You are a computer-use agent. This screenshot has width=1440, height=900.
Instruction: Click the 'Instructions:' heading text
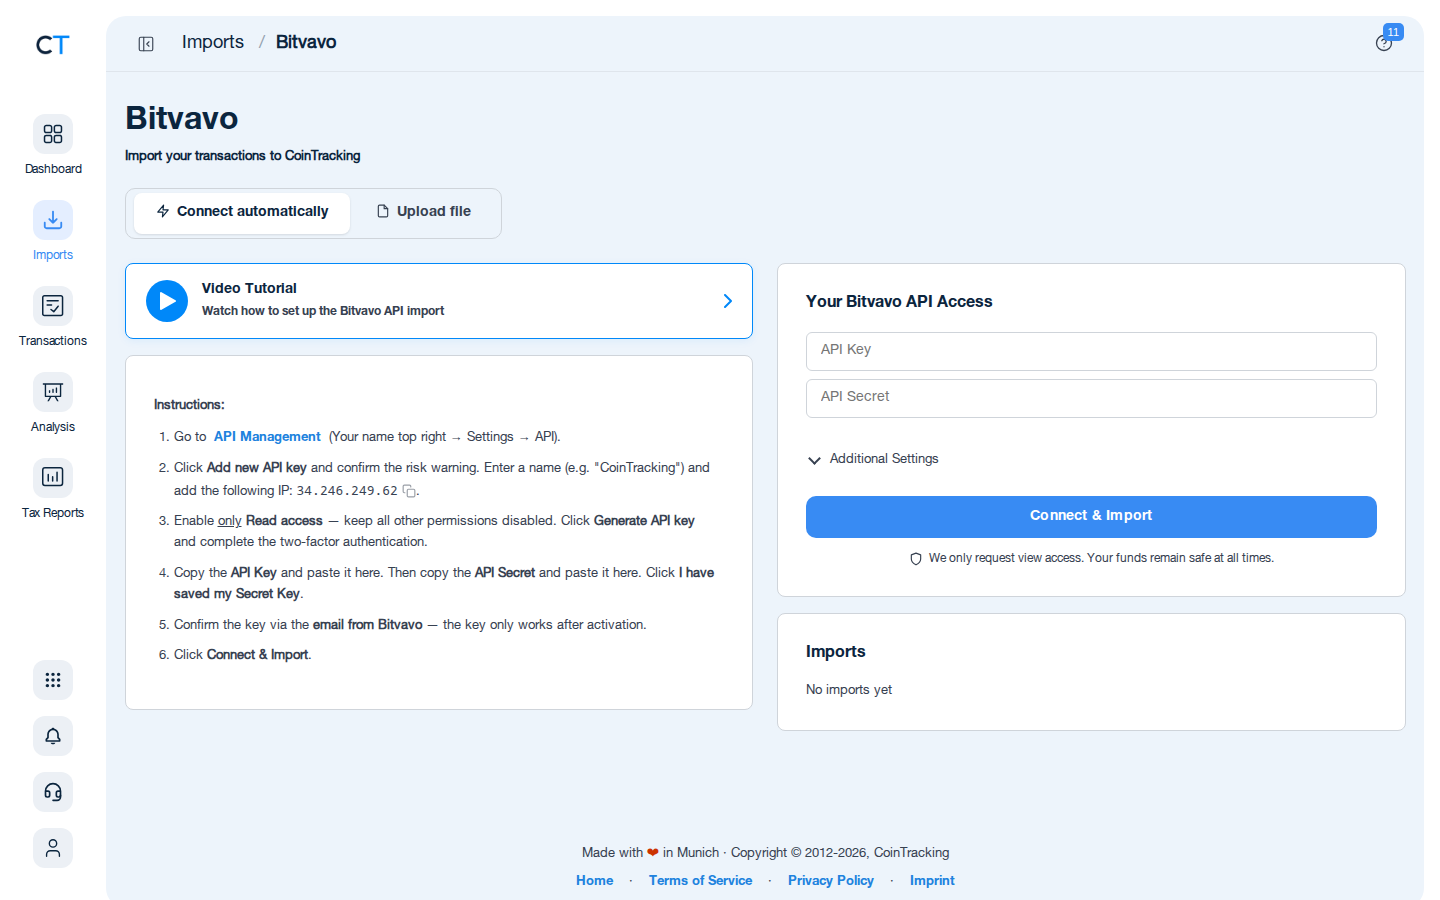coord(189,405)
